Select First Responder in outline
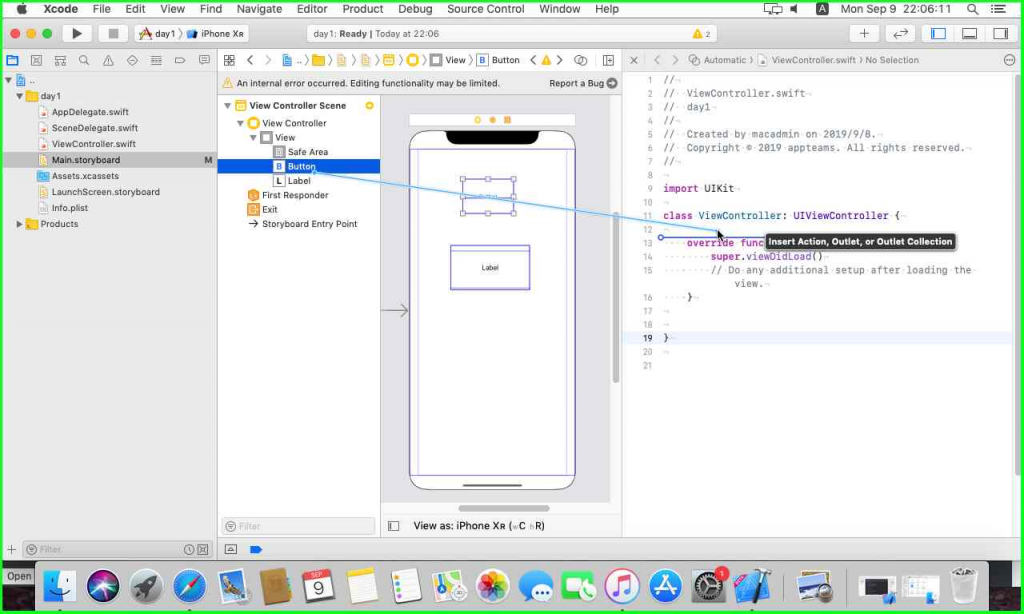The image size is (1024, 614). [295, 195]
